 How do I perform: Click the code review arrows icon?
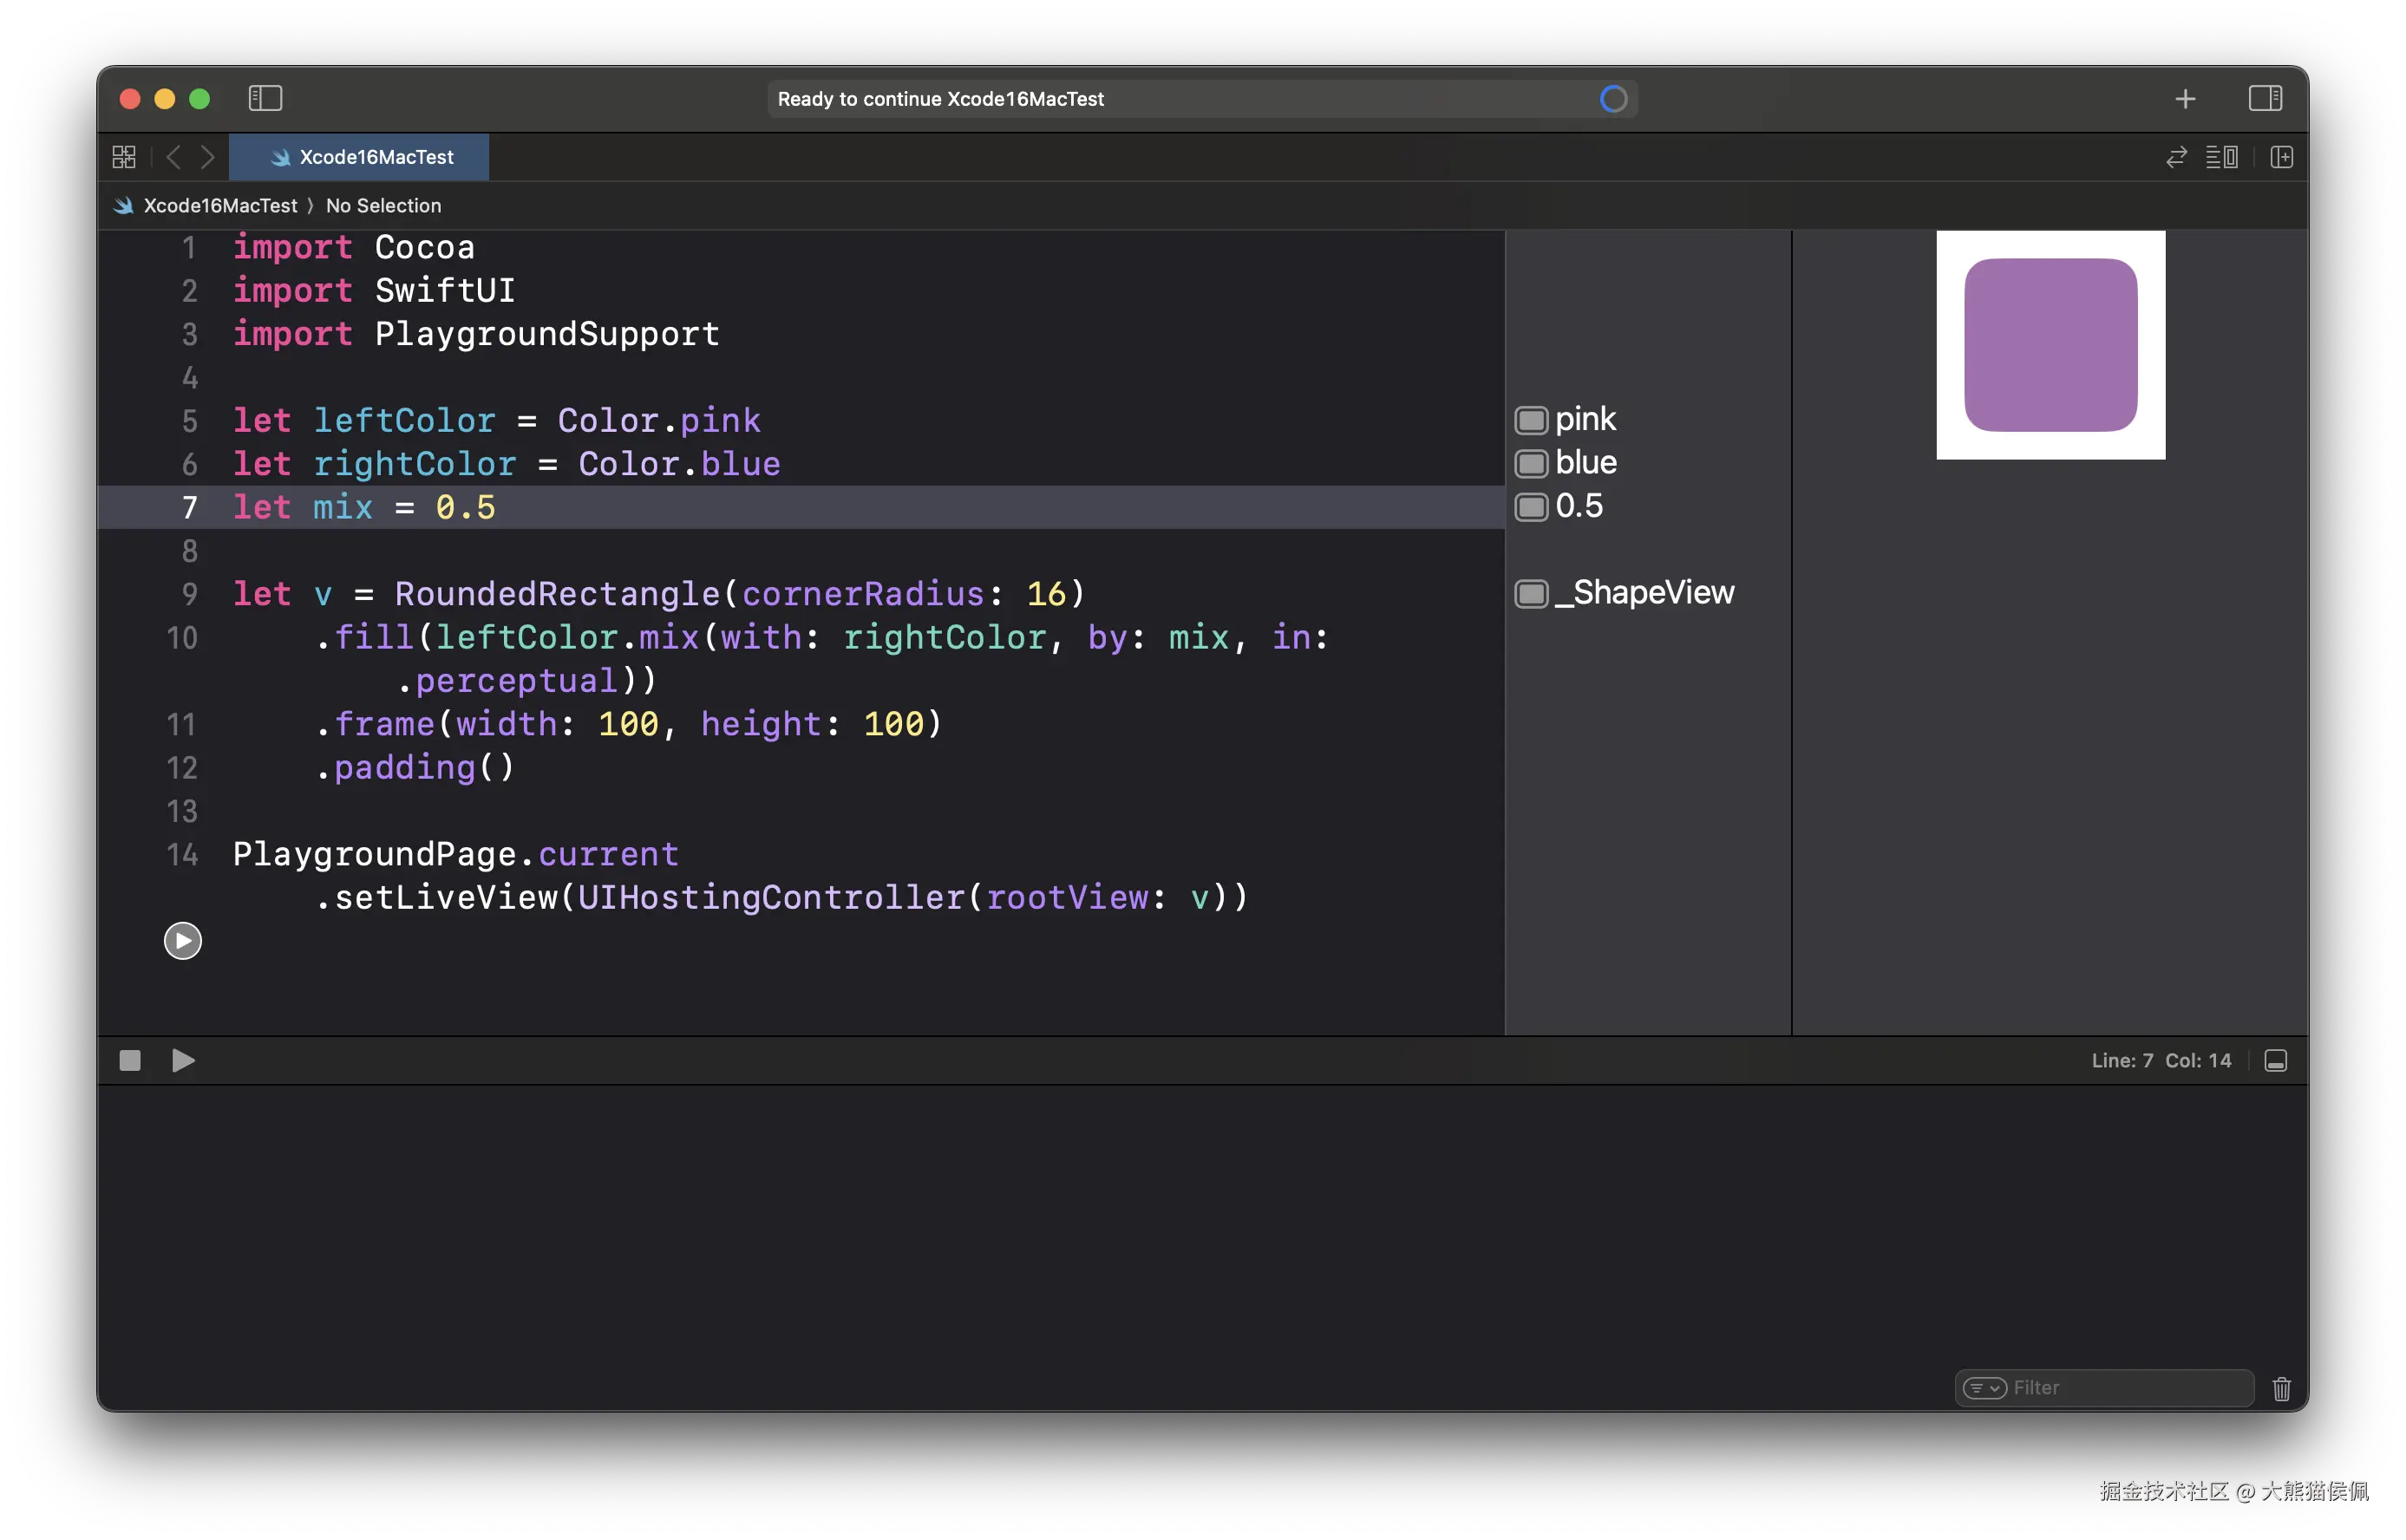point(2176,157)
